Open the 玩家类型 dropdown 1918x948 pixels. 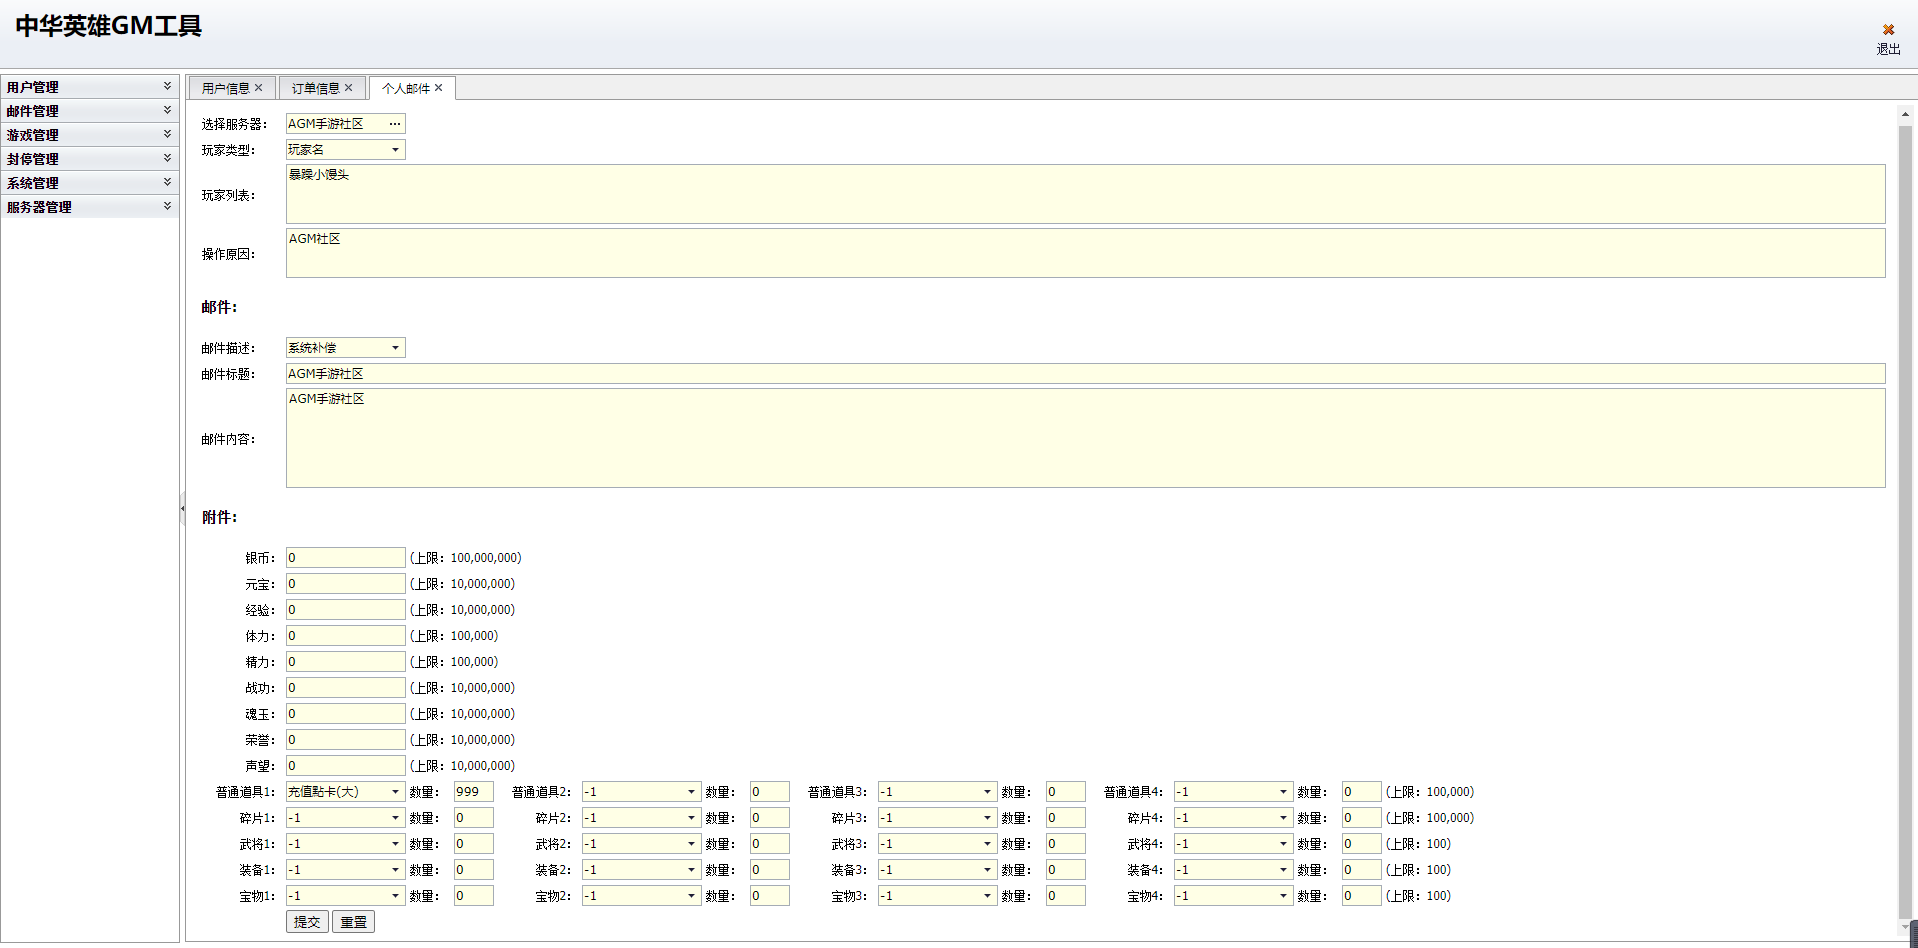pyautogui.click(x=395, y=150)
